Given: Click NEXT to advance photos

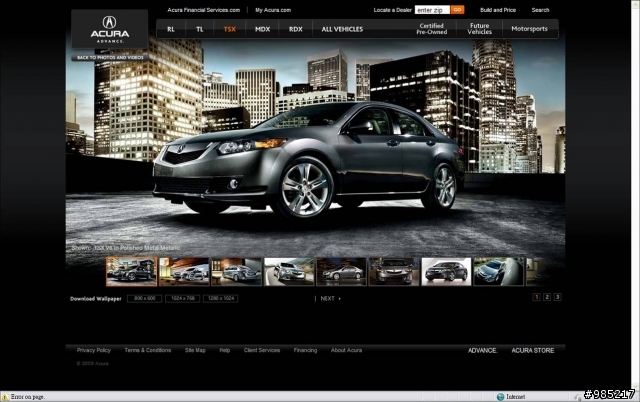Looking at the screenshot, I should pos(330,299).
